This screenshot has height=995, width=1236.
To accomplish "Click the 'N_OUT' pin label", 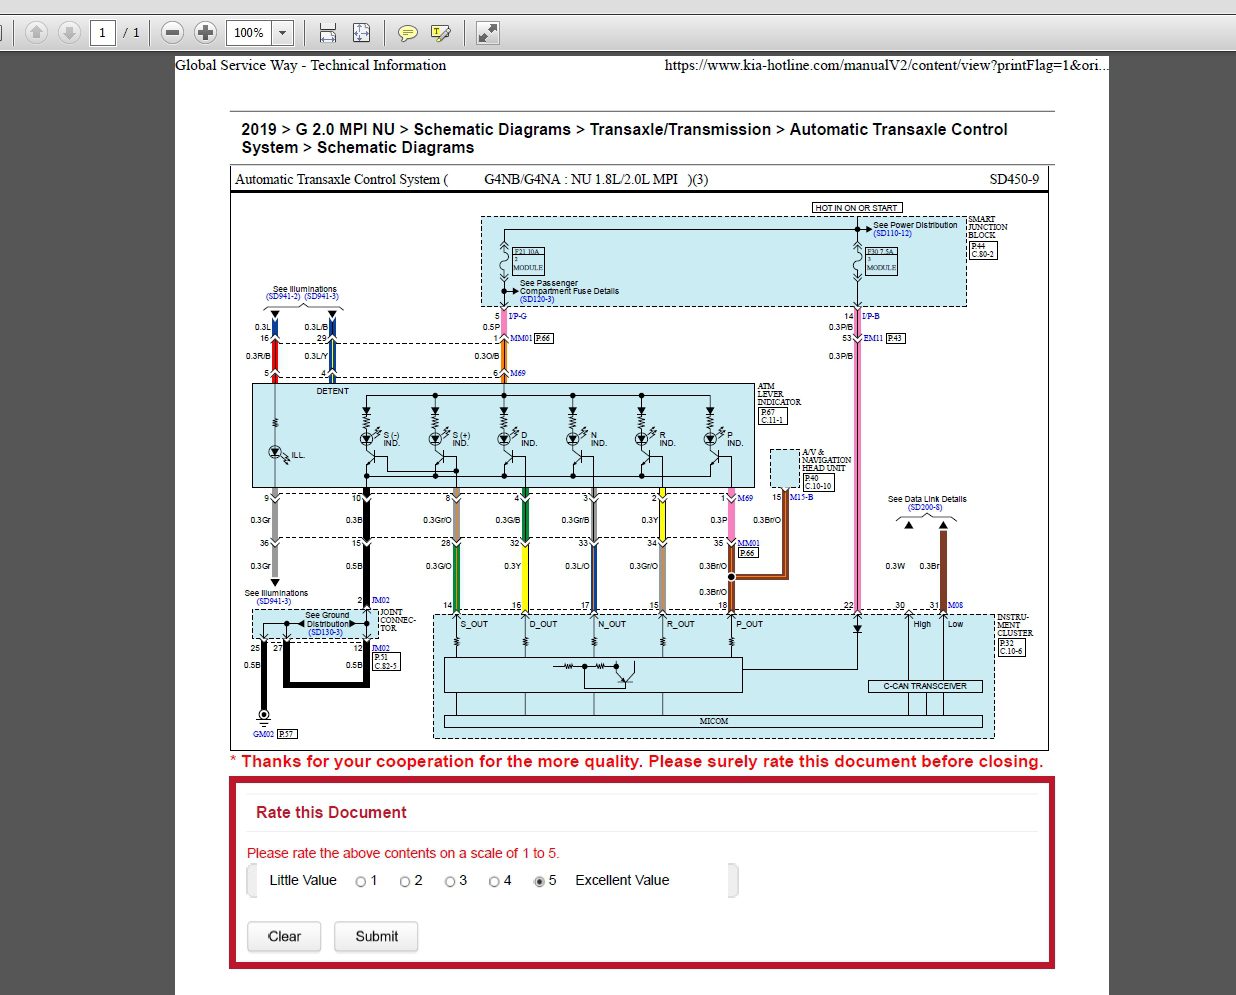I will [612, 624].
